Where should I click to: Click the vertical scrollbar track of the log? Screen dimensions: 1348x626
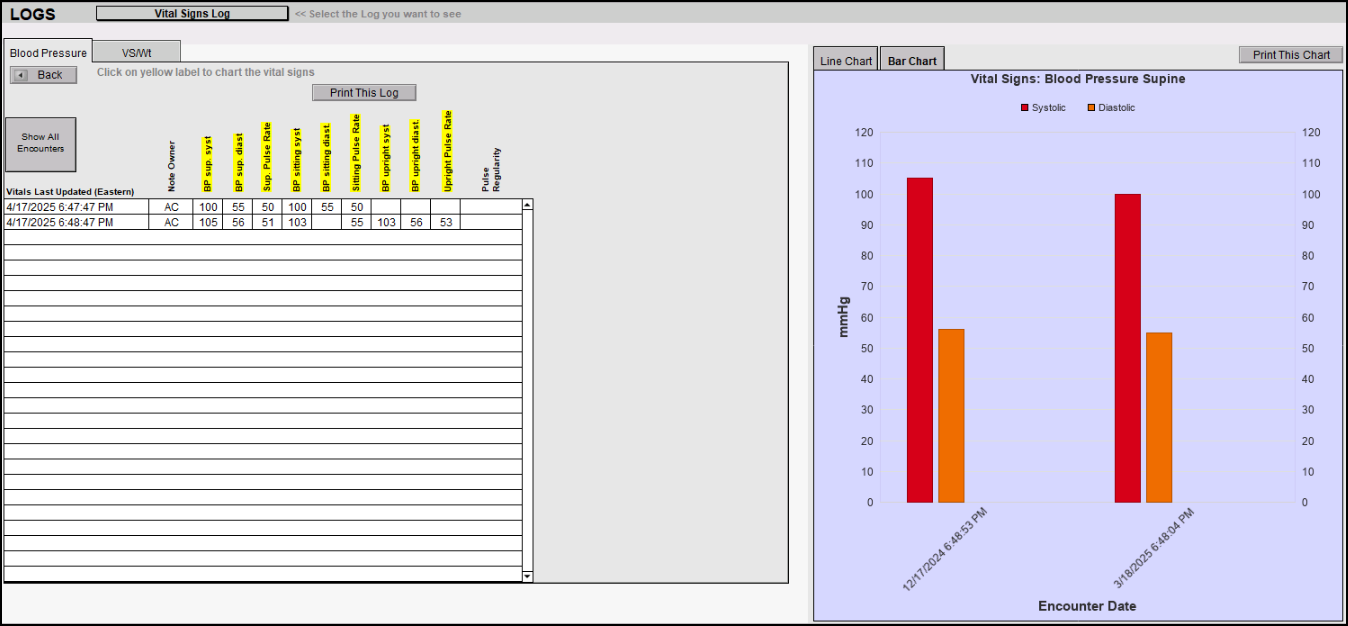click(x=527, y=390)
